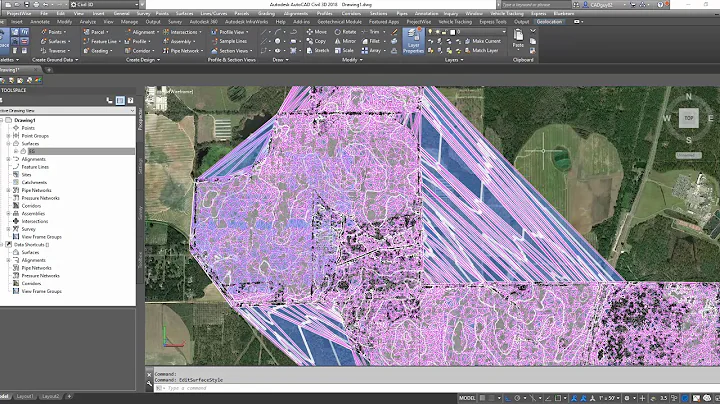Select the Copy tool in Modify panel
Image resolution: width=720 pixels, height=404 pixels.
click(x=316, y=41)
